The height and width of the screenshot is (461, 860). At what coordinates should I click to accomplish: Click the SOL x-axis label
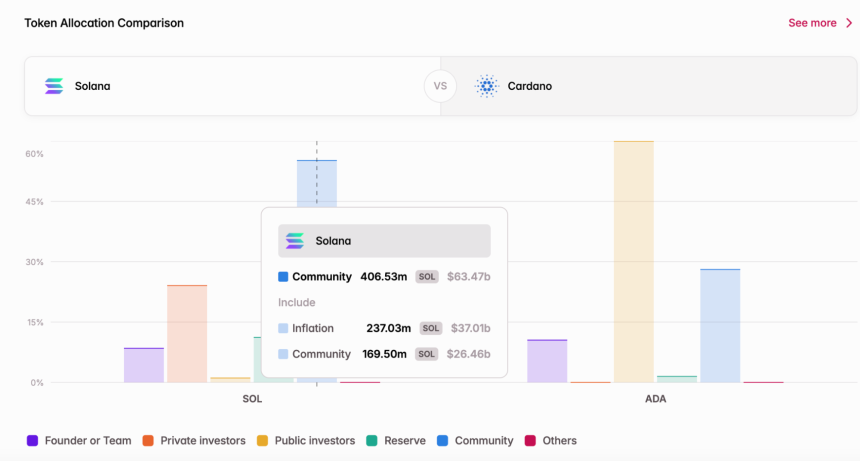coord(252,399)
